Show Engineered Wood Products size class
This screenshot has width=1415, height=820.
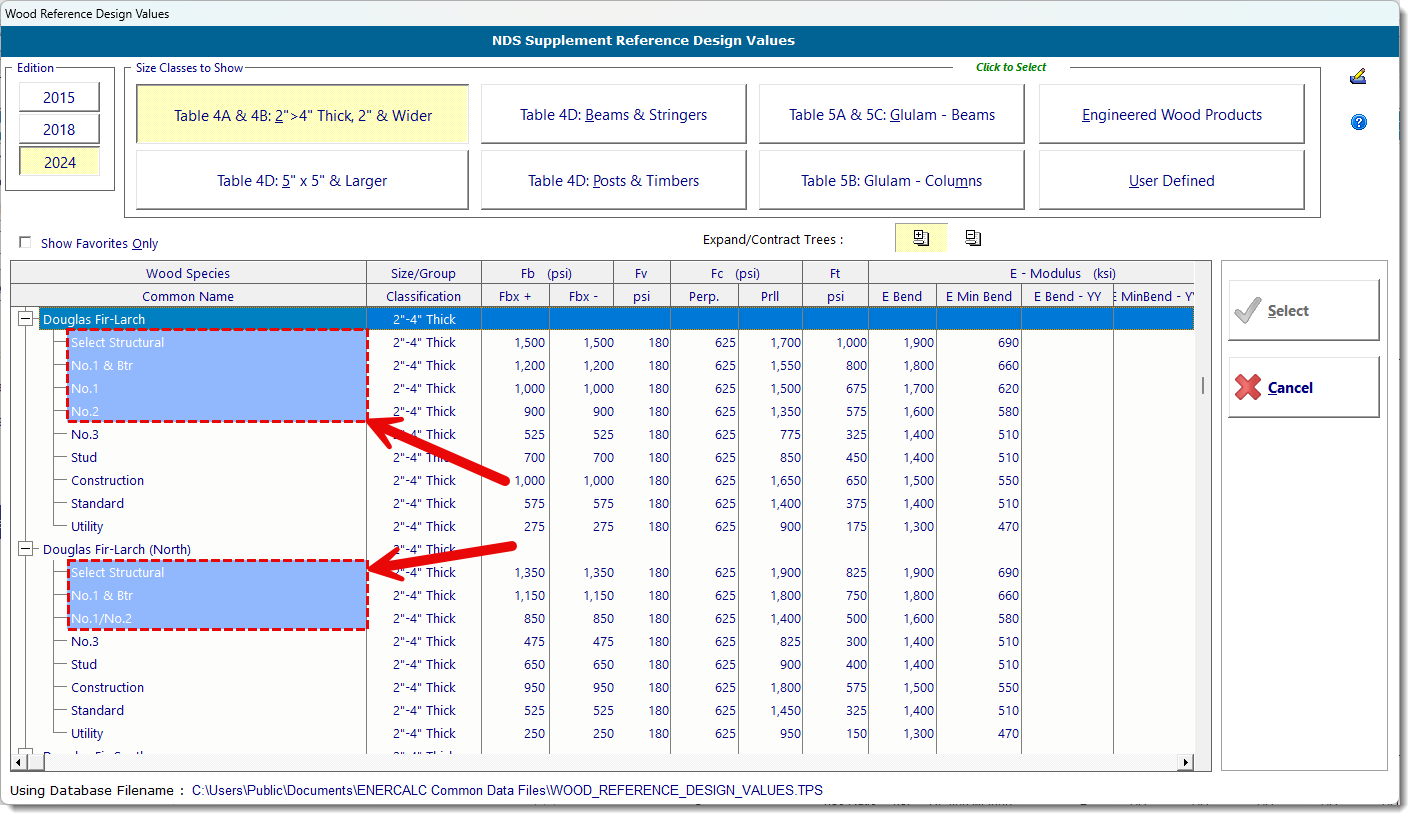pyautogui.click(x=1171, y=115)
